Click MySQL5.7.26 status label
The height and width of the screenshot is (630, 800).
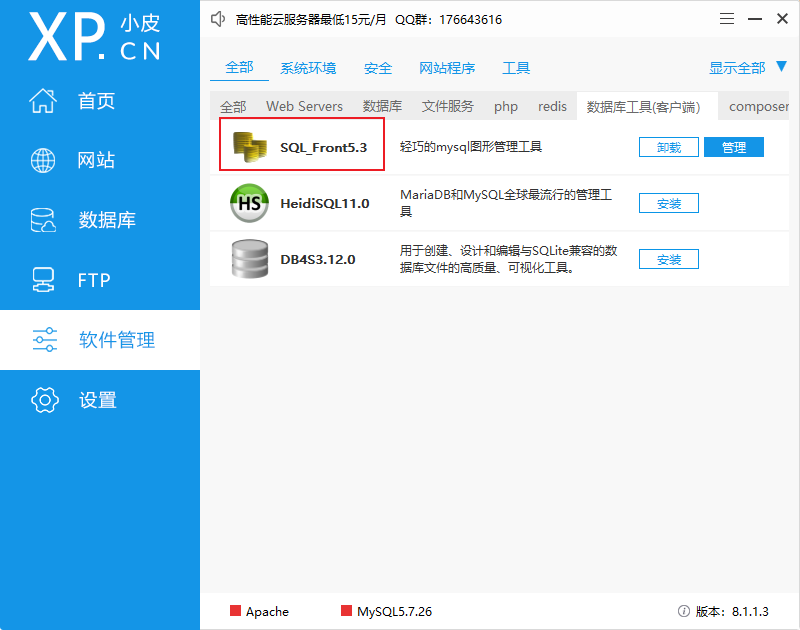(x=394, y=611)
